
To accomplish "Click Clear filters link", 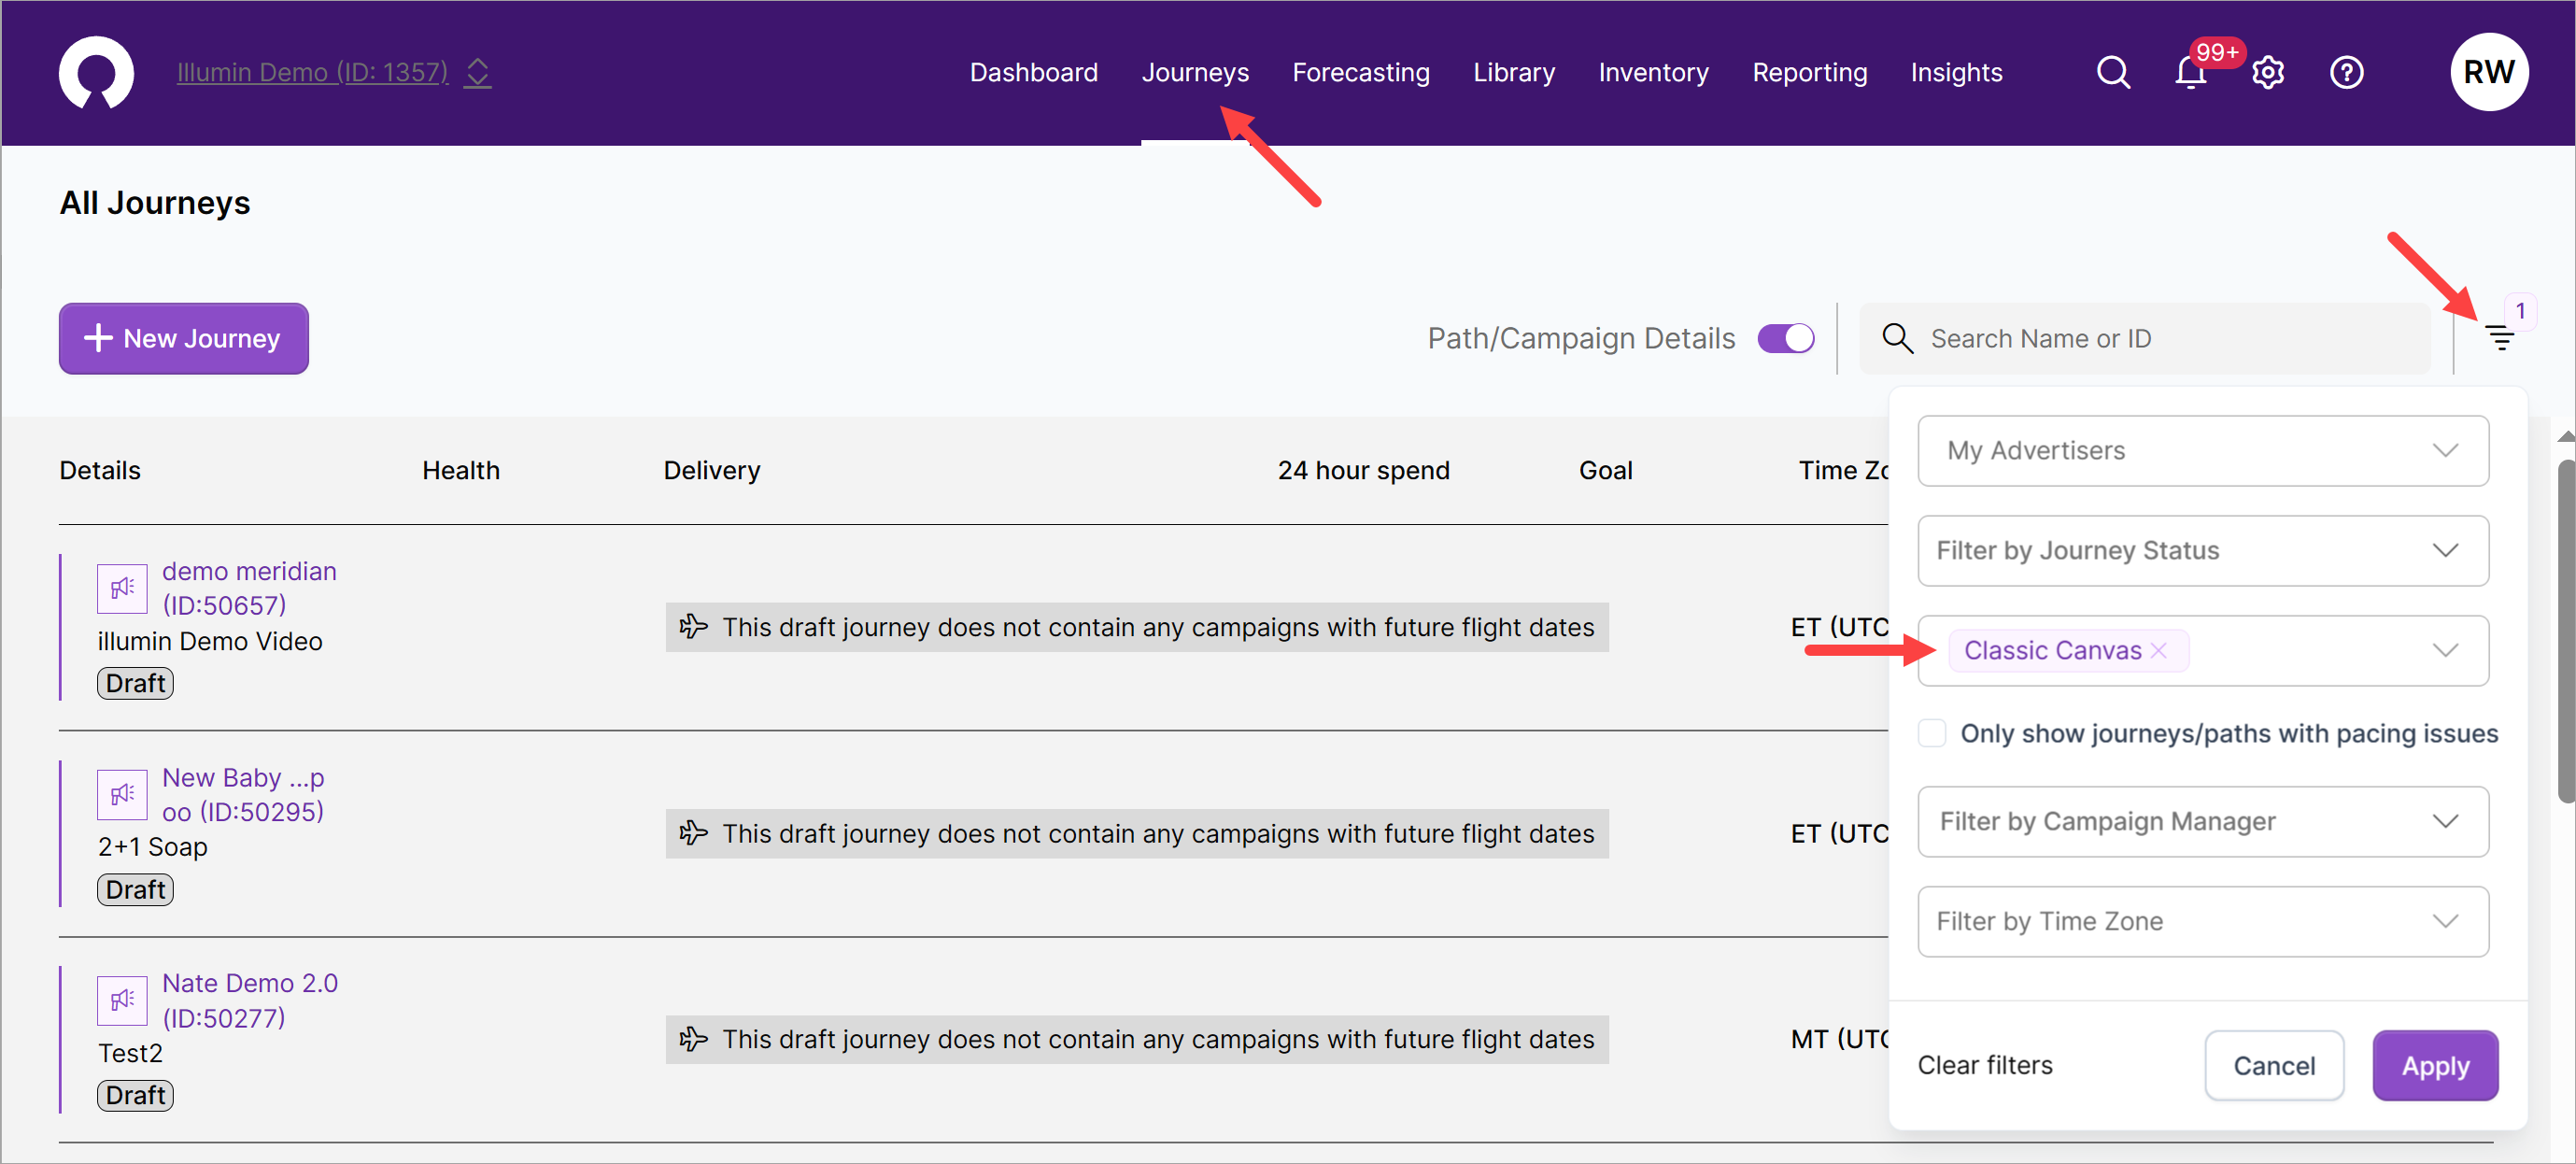I will pyautogui.click(x=1984, y=1065).
